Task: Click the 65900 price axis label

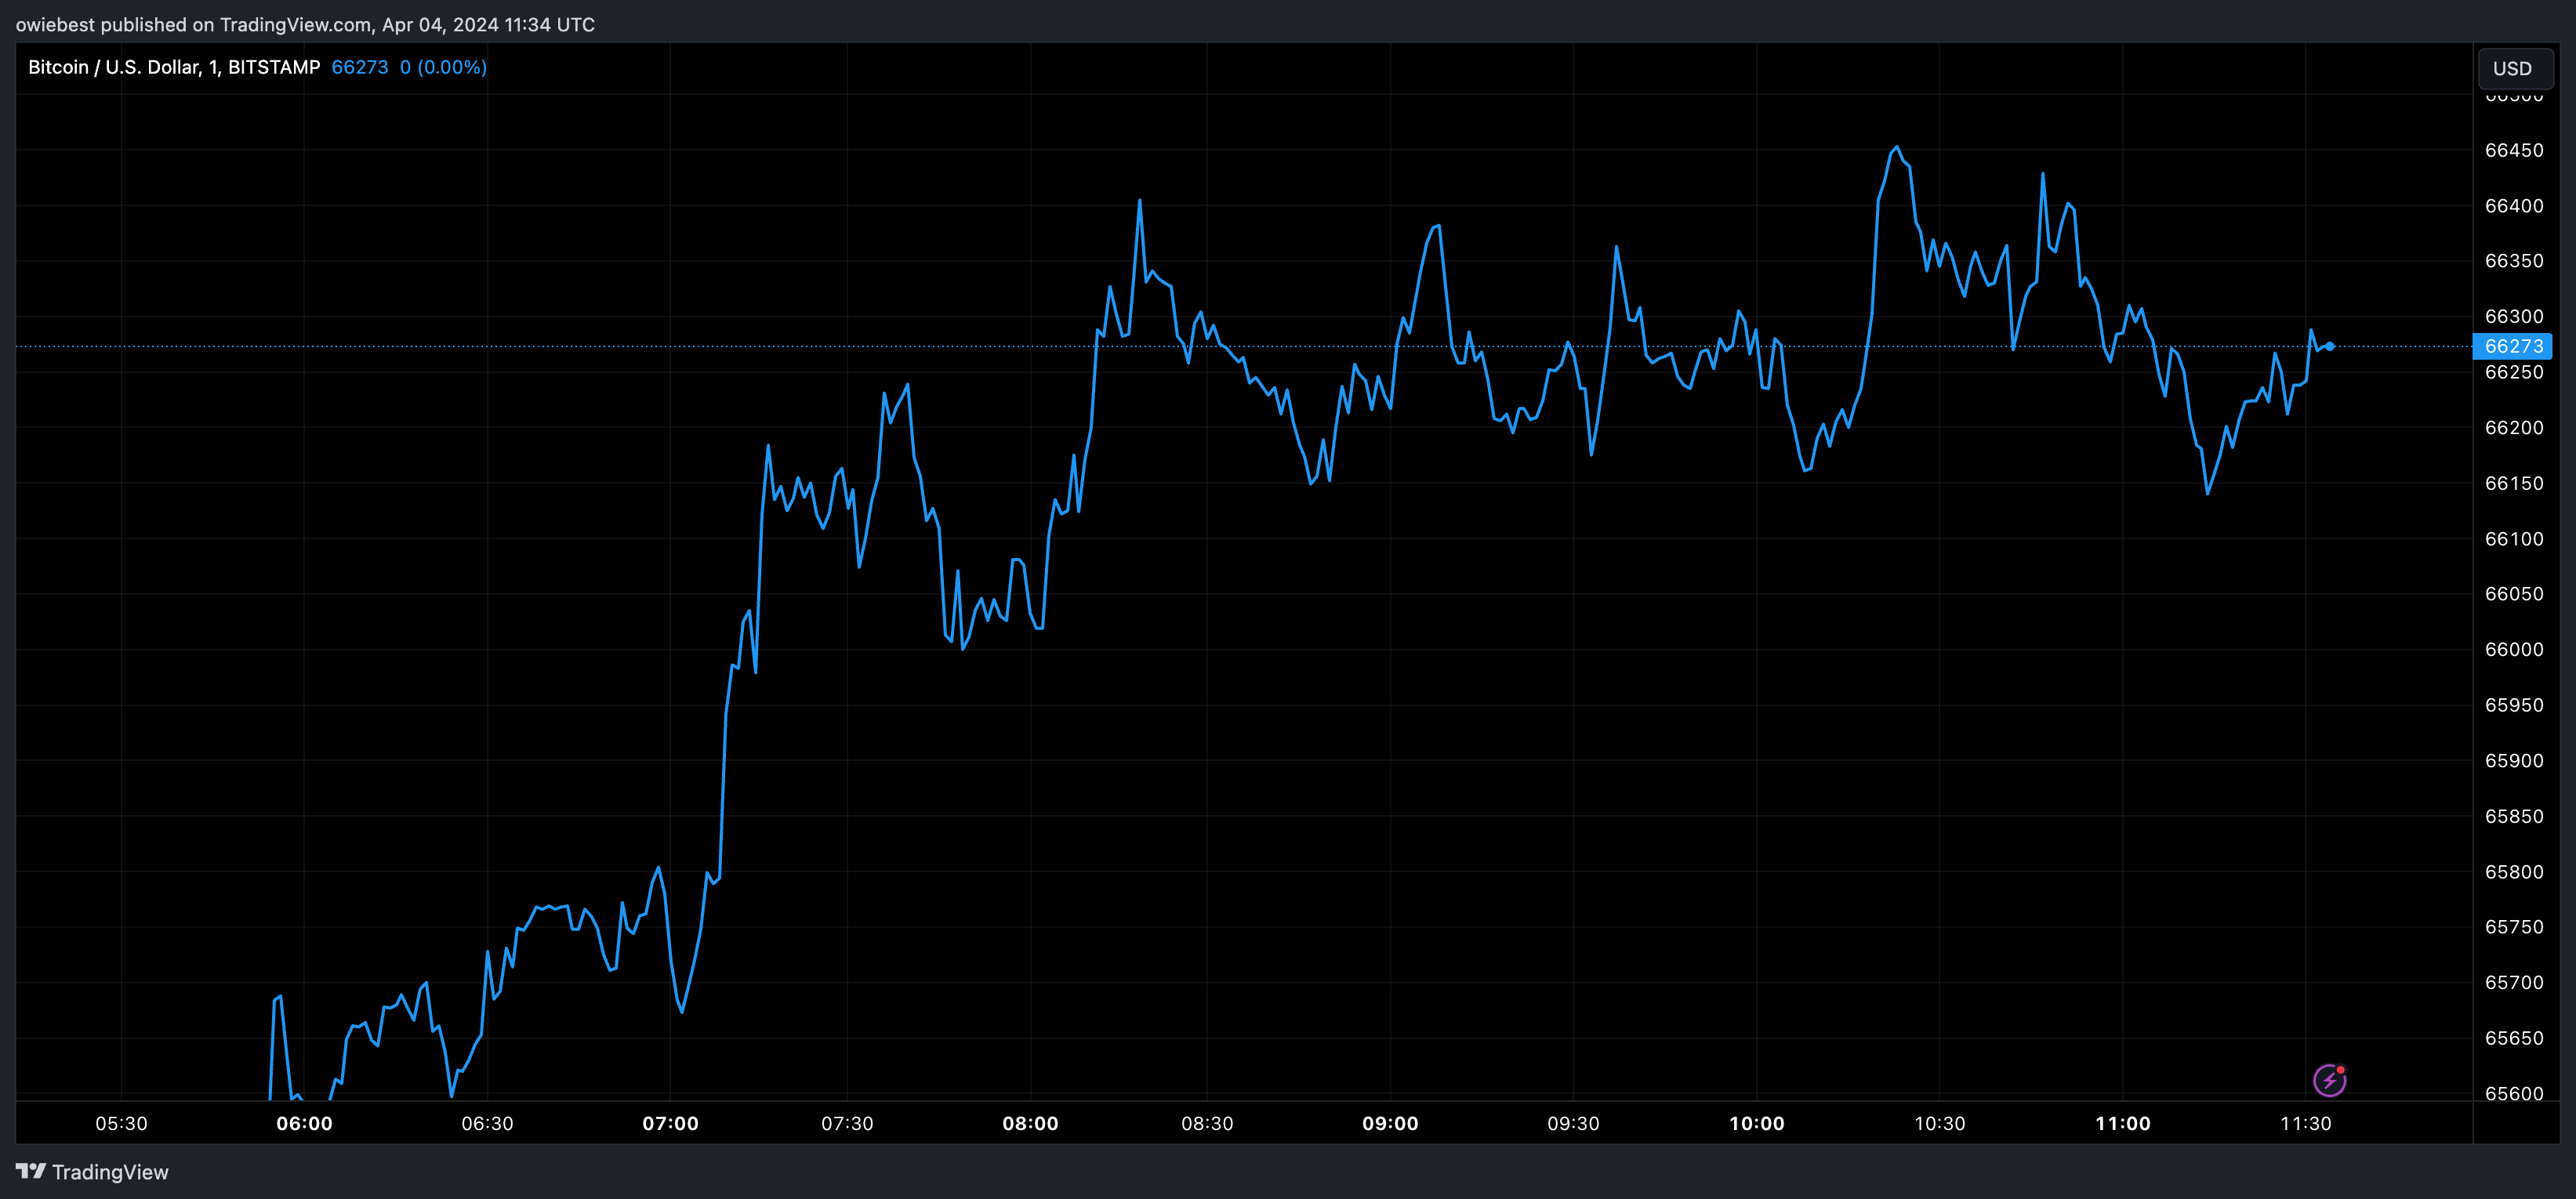Action: click(x=2513, y=760)
